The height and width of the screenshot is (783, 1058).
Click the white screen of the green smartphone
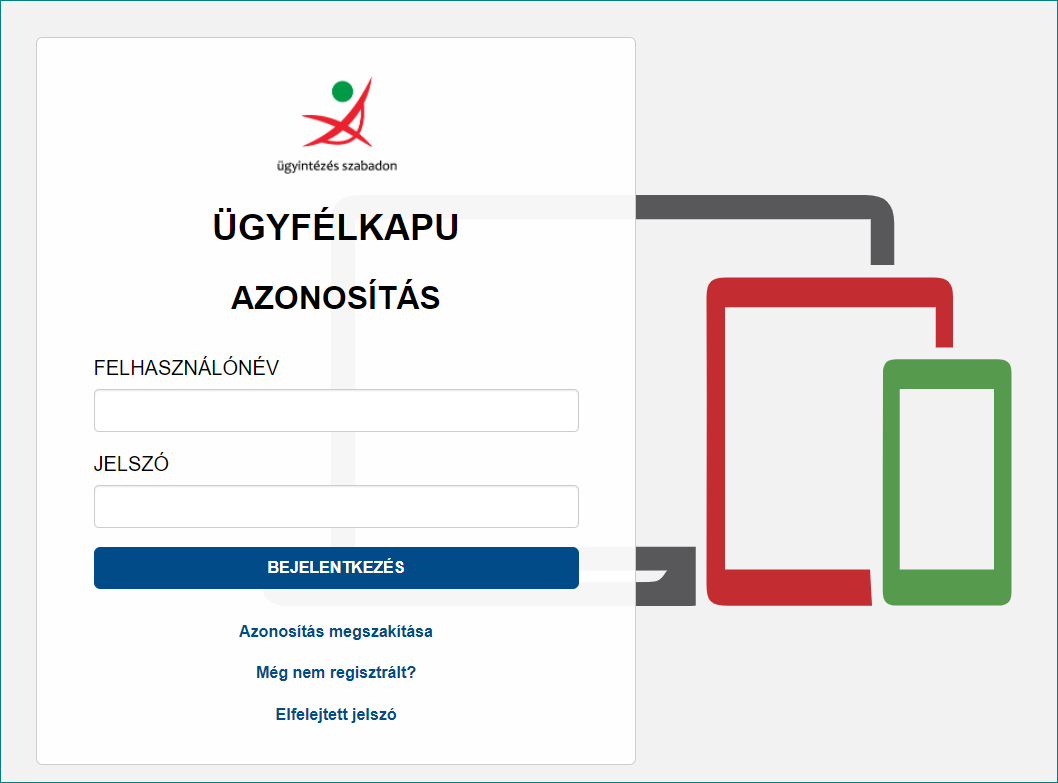(x=947, y=479)
